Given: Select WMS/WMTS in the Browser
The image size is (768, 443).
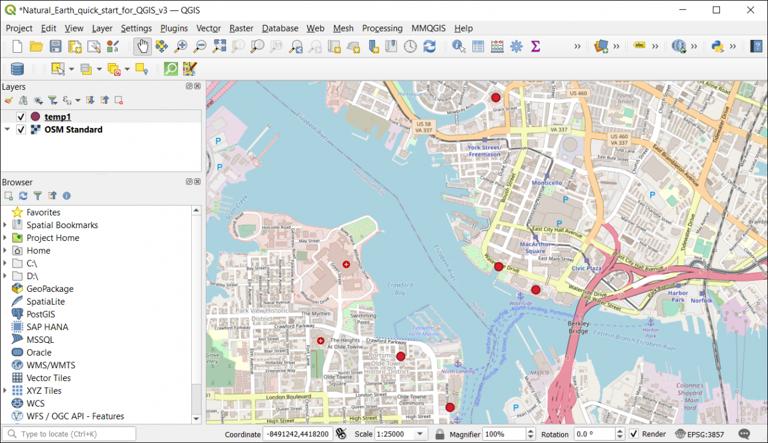Looking at the screenshot, I should [x=51, y=365].
